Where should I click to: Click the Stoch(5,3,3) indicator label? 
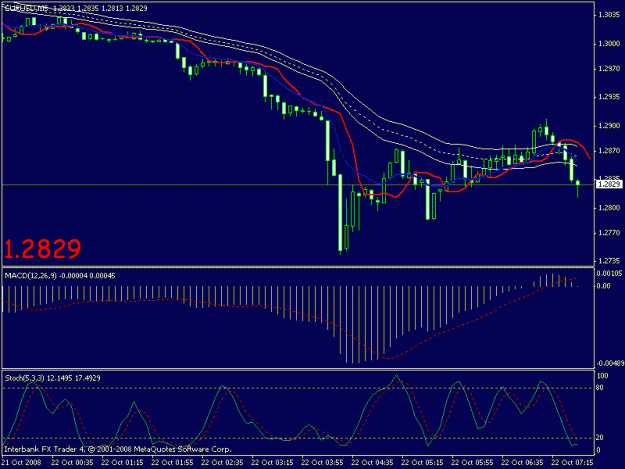(24, 378)
